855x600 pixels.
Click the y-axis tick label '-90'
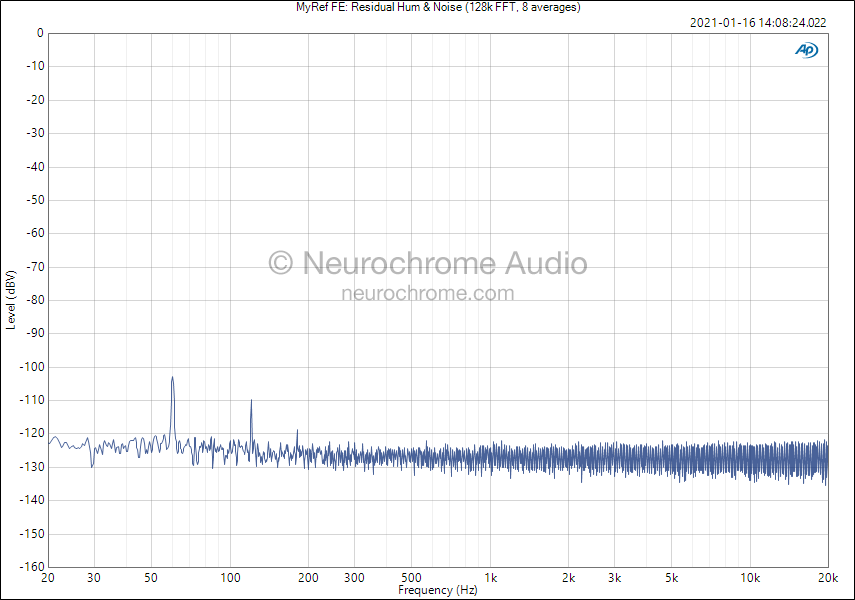pos(35,333)
